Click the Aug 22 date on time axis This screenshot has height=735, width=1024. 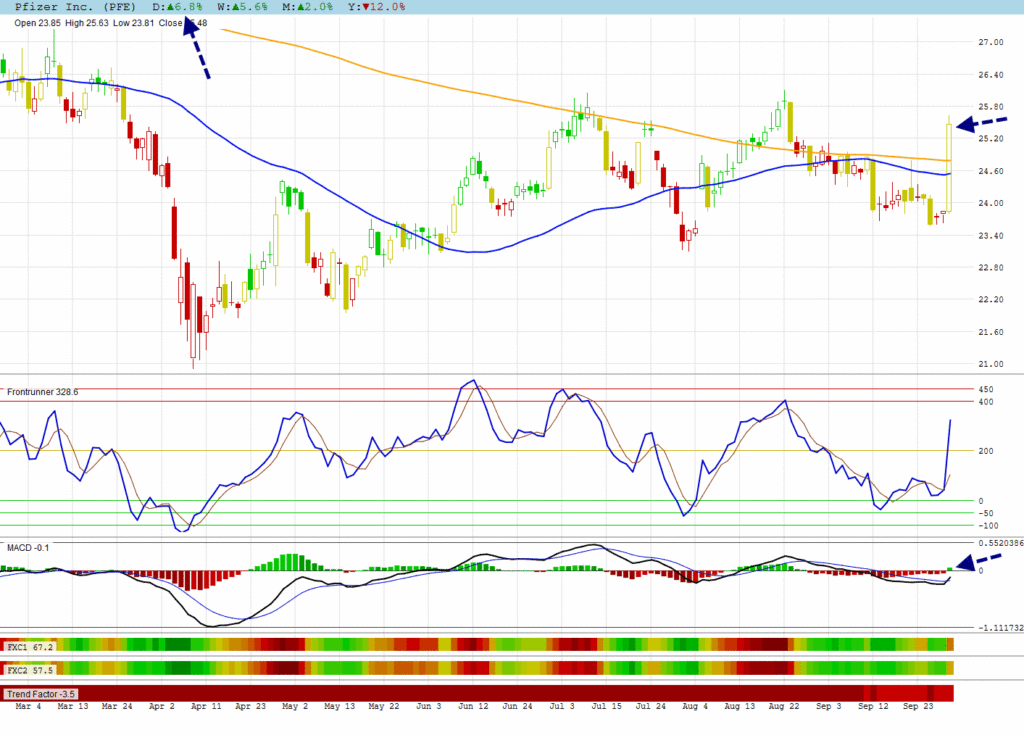coord(785,706)
